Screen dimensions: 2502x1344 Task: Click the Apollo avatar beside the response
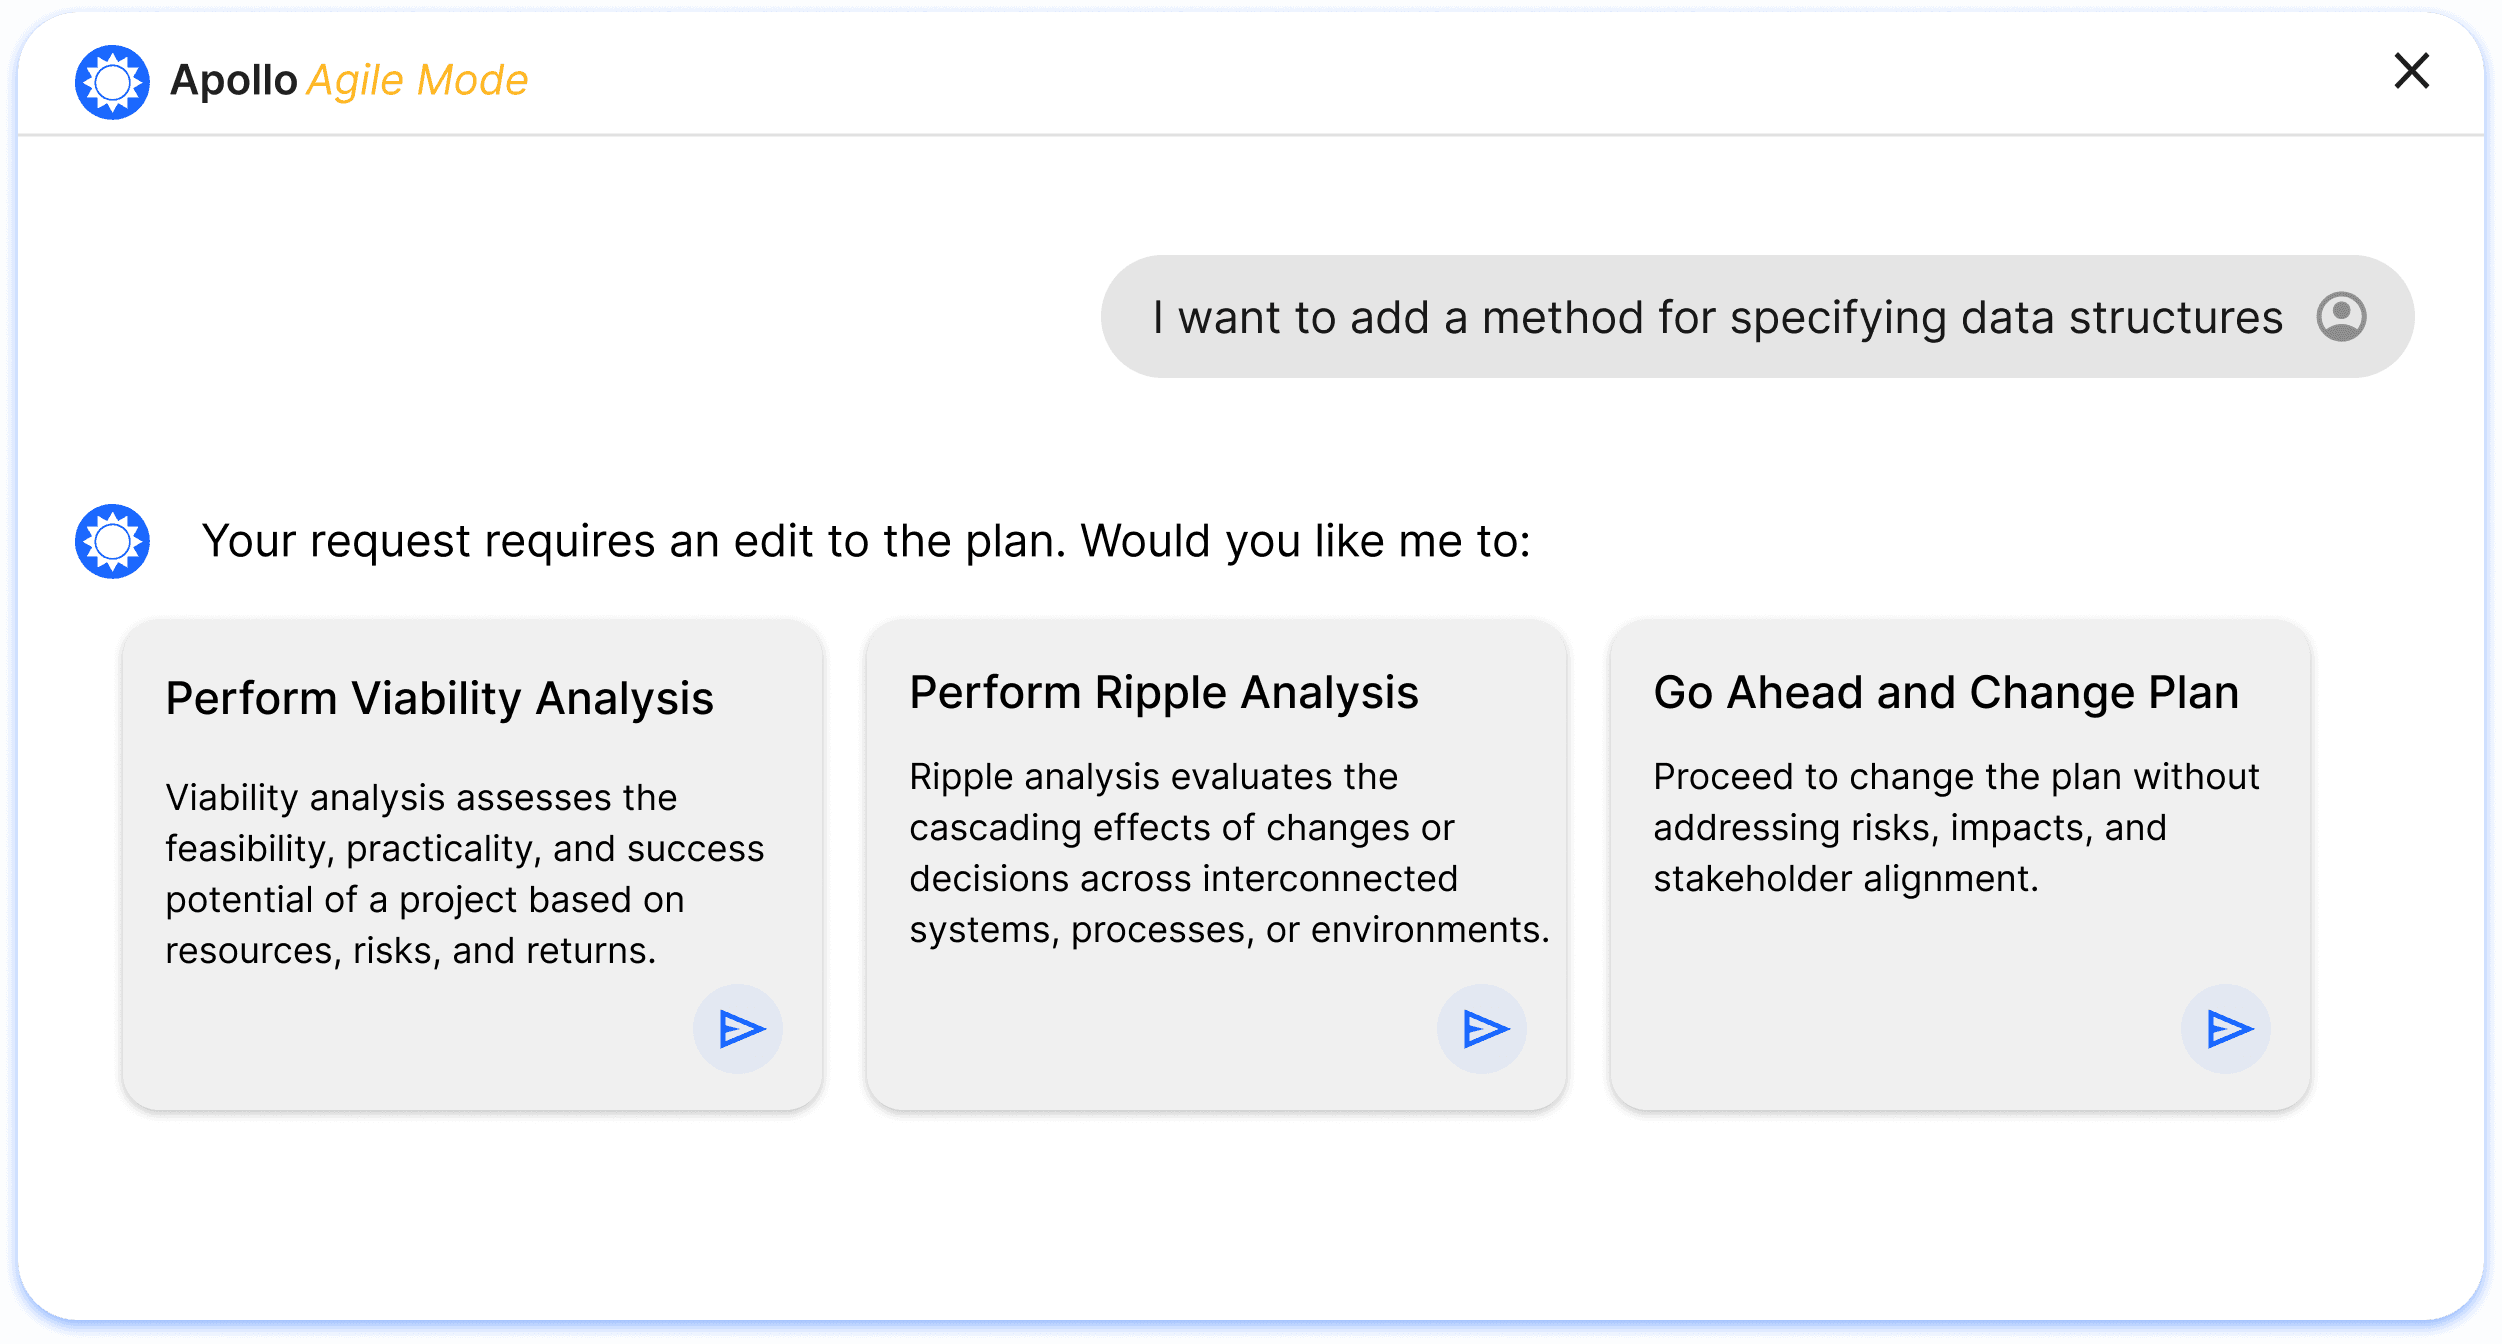112,541
